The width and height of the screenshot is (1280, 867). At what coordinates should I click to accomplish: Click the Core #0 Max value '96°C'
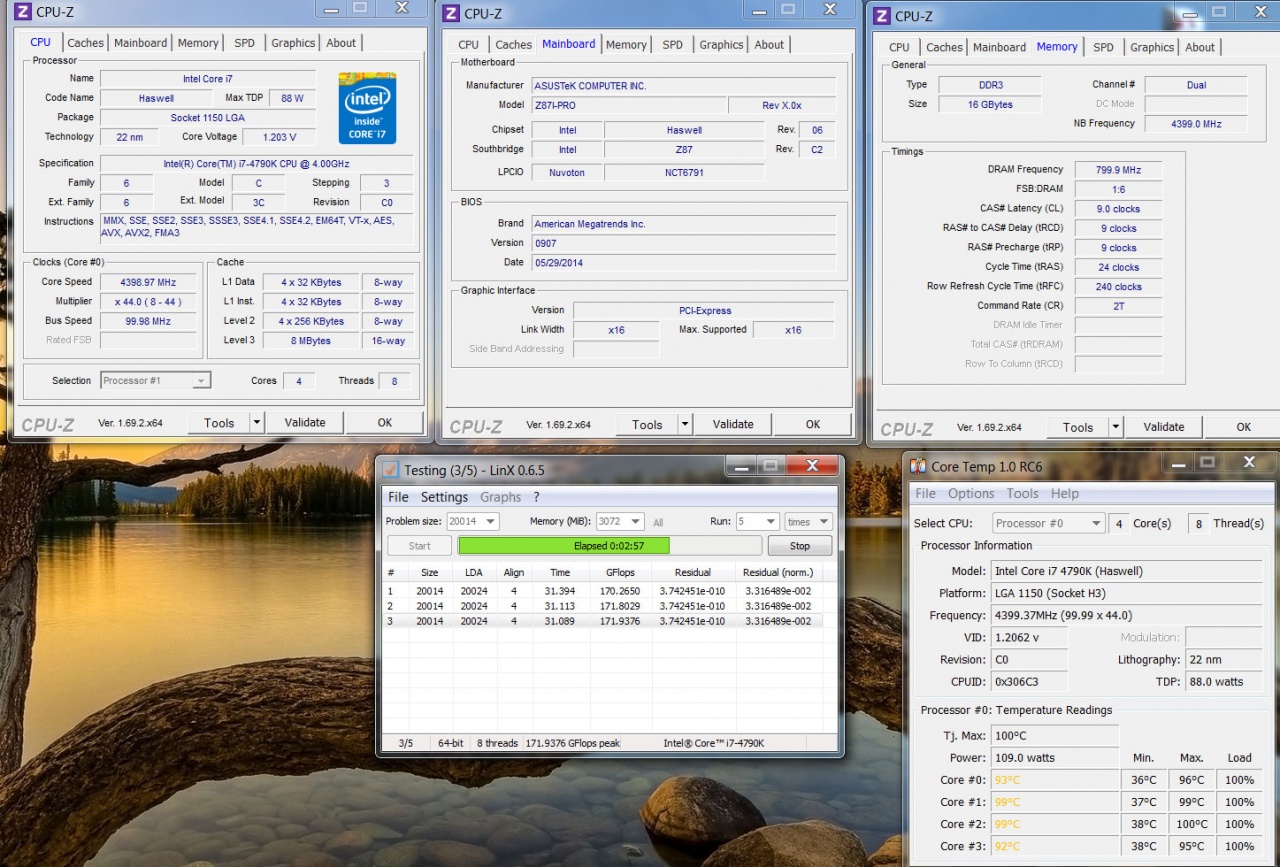[x=1191, y=780]
